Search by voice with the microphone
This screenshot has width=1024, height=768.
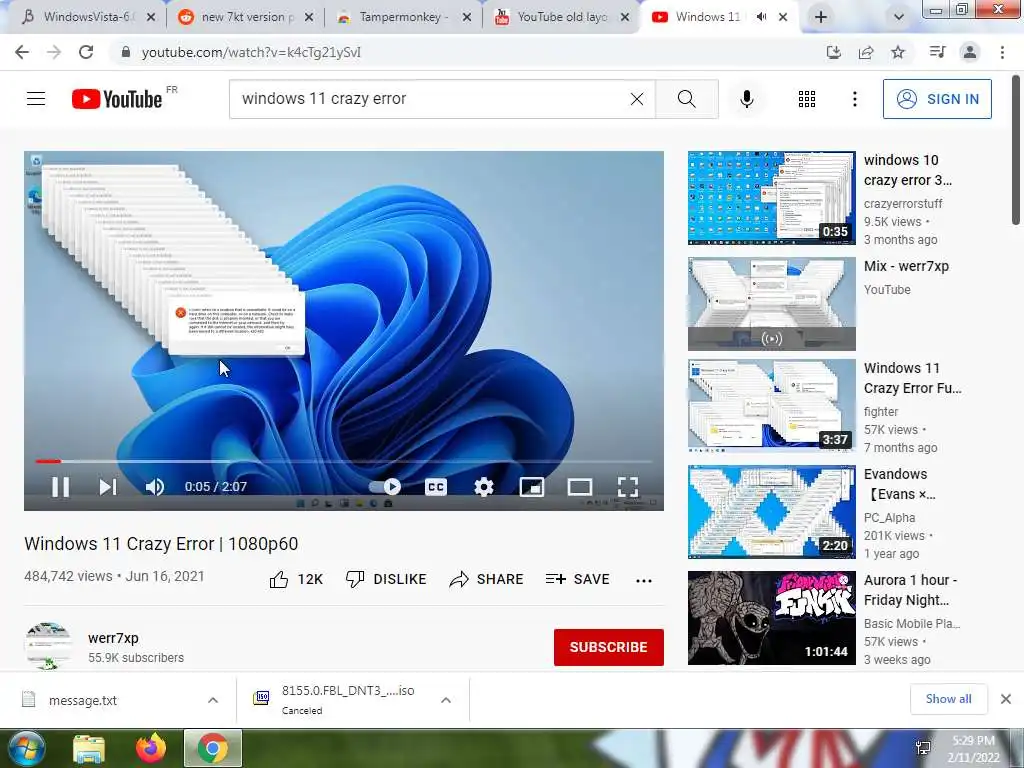746,99
